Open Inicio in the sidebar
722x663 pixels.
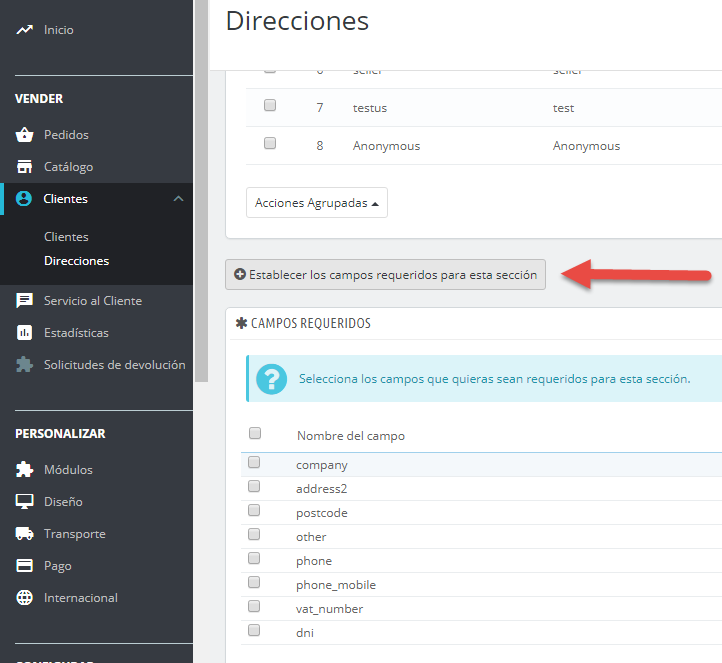[58, 30]
